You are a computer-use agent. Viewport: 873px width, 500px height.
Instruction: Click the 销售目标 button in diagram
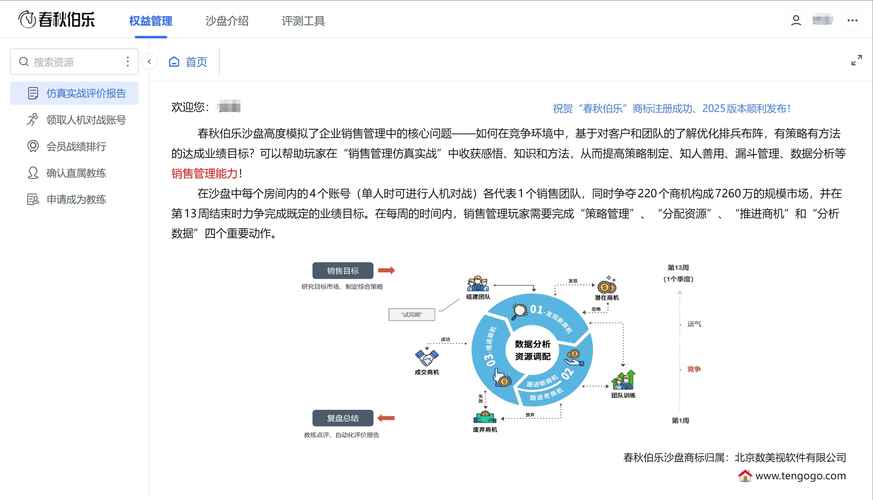[x=342, y=271]
